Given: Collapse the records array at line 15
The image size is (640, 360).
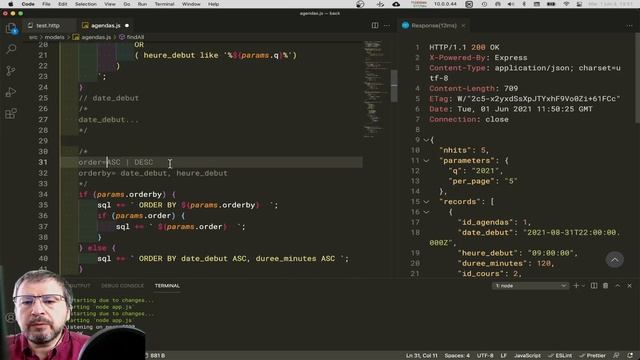Looking at the screenshot, I should pyautogui.click(x=426, y=202).
